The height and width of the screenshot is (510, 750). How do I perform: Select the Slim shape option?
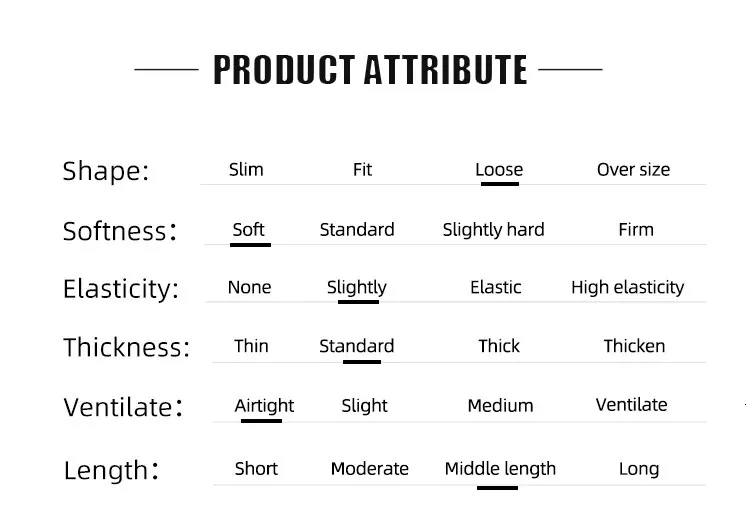(246, 170)
